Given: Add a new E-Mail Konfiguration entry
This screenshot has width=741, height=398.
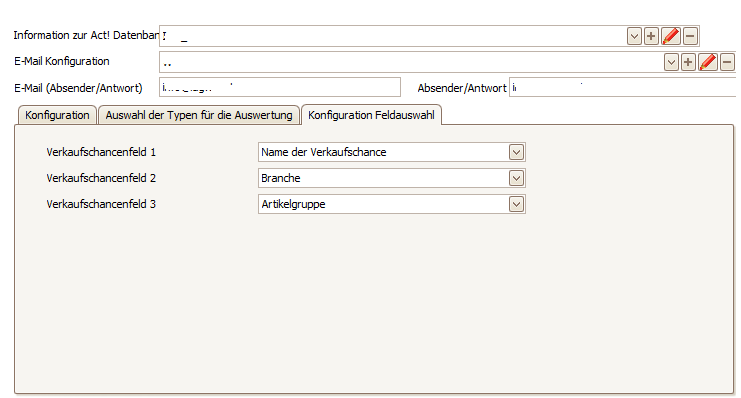Looking at the screenshot, I should (x=688, y=62).
